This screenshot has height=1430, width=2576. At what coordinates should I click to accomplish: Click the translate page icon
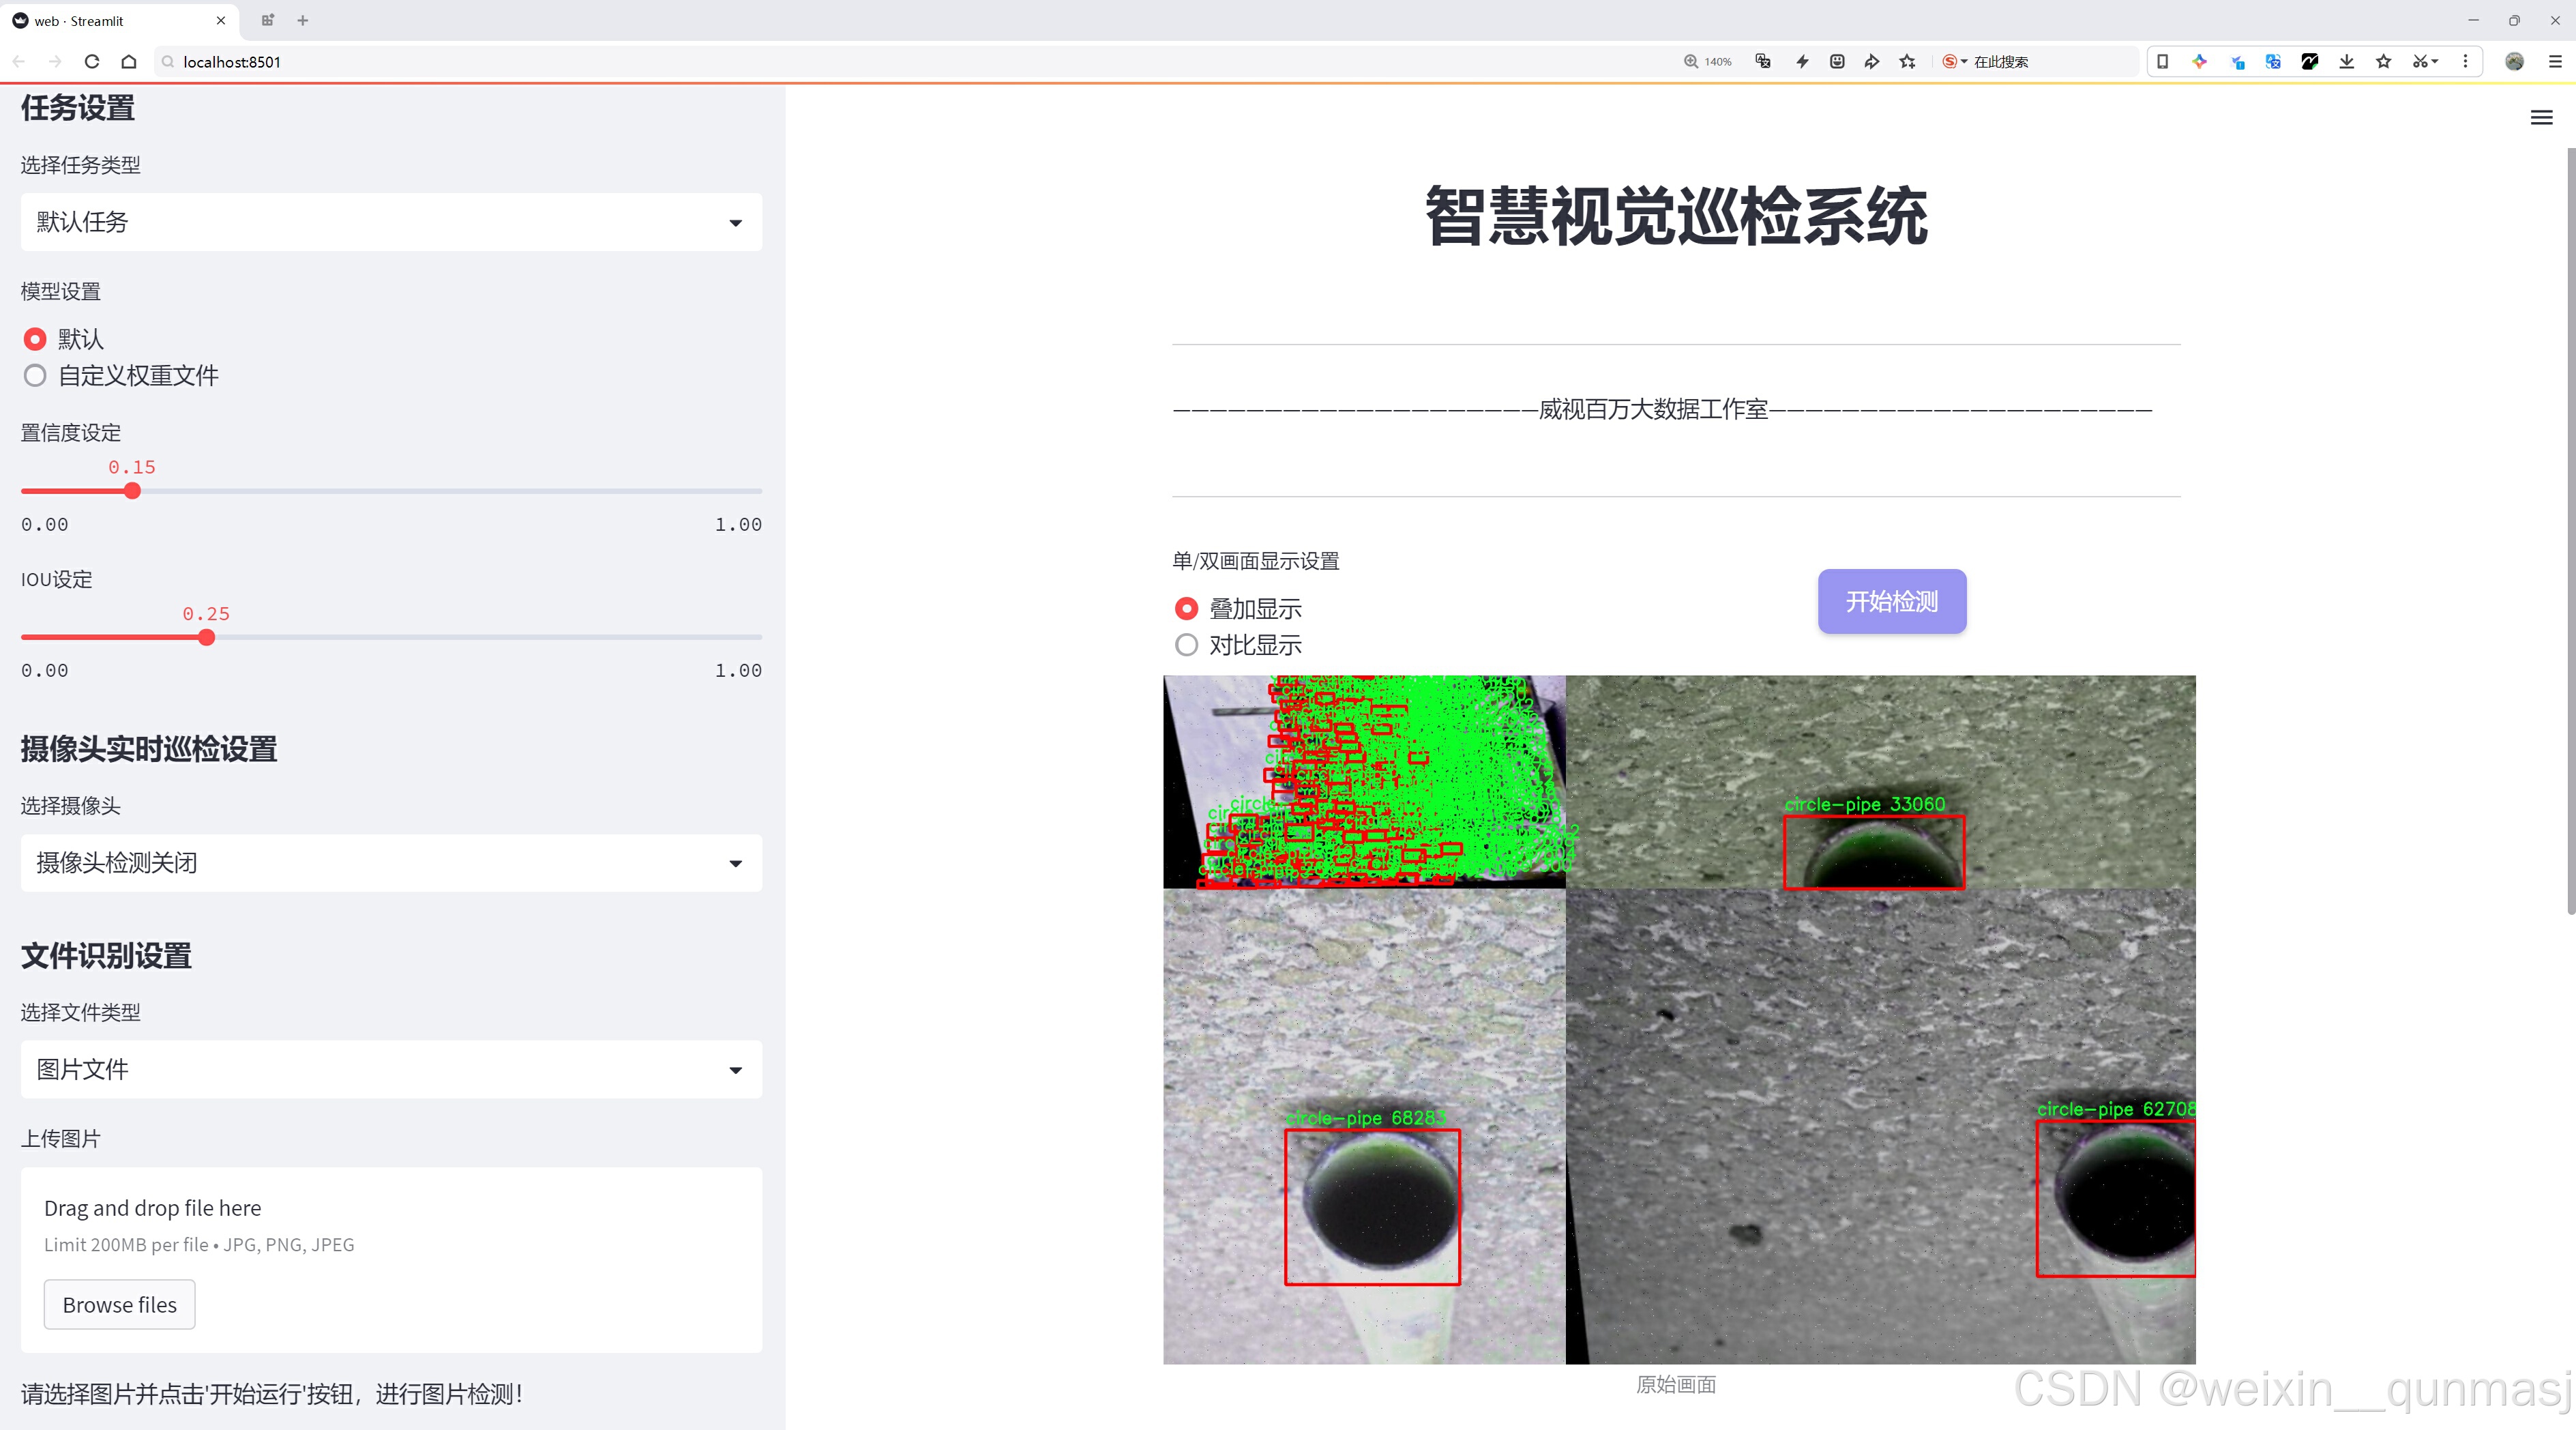tap(1763, 62)
